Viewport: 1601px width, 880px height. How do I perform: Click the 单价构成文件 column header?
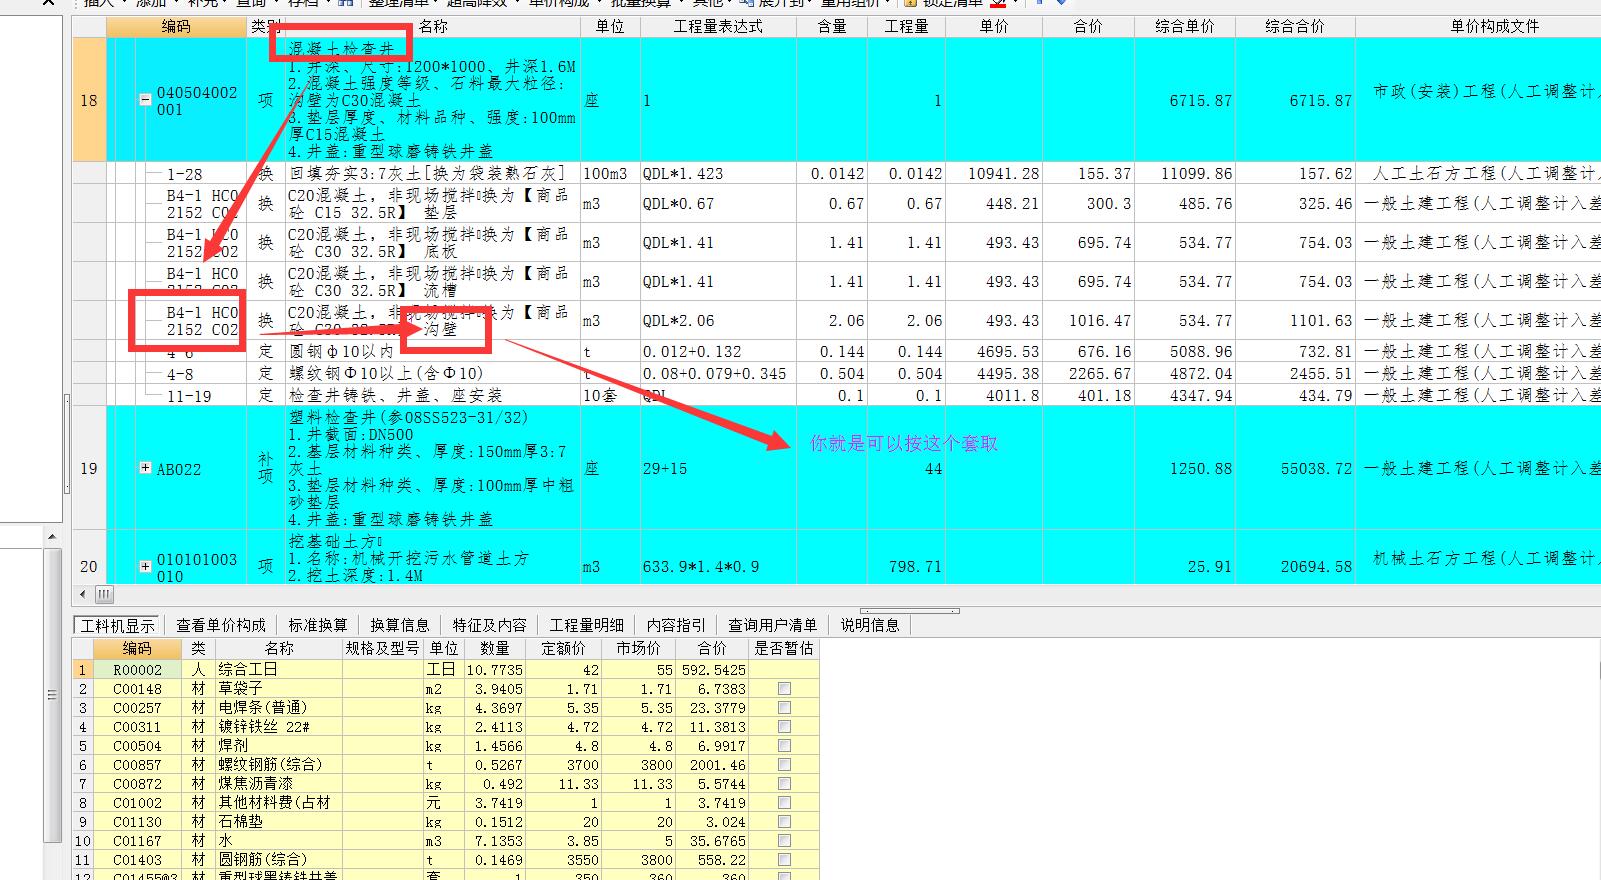(x=1478, y=26)
